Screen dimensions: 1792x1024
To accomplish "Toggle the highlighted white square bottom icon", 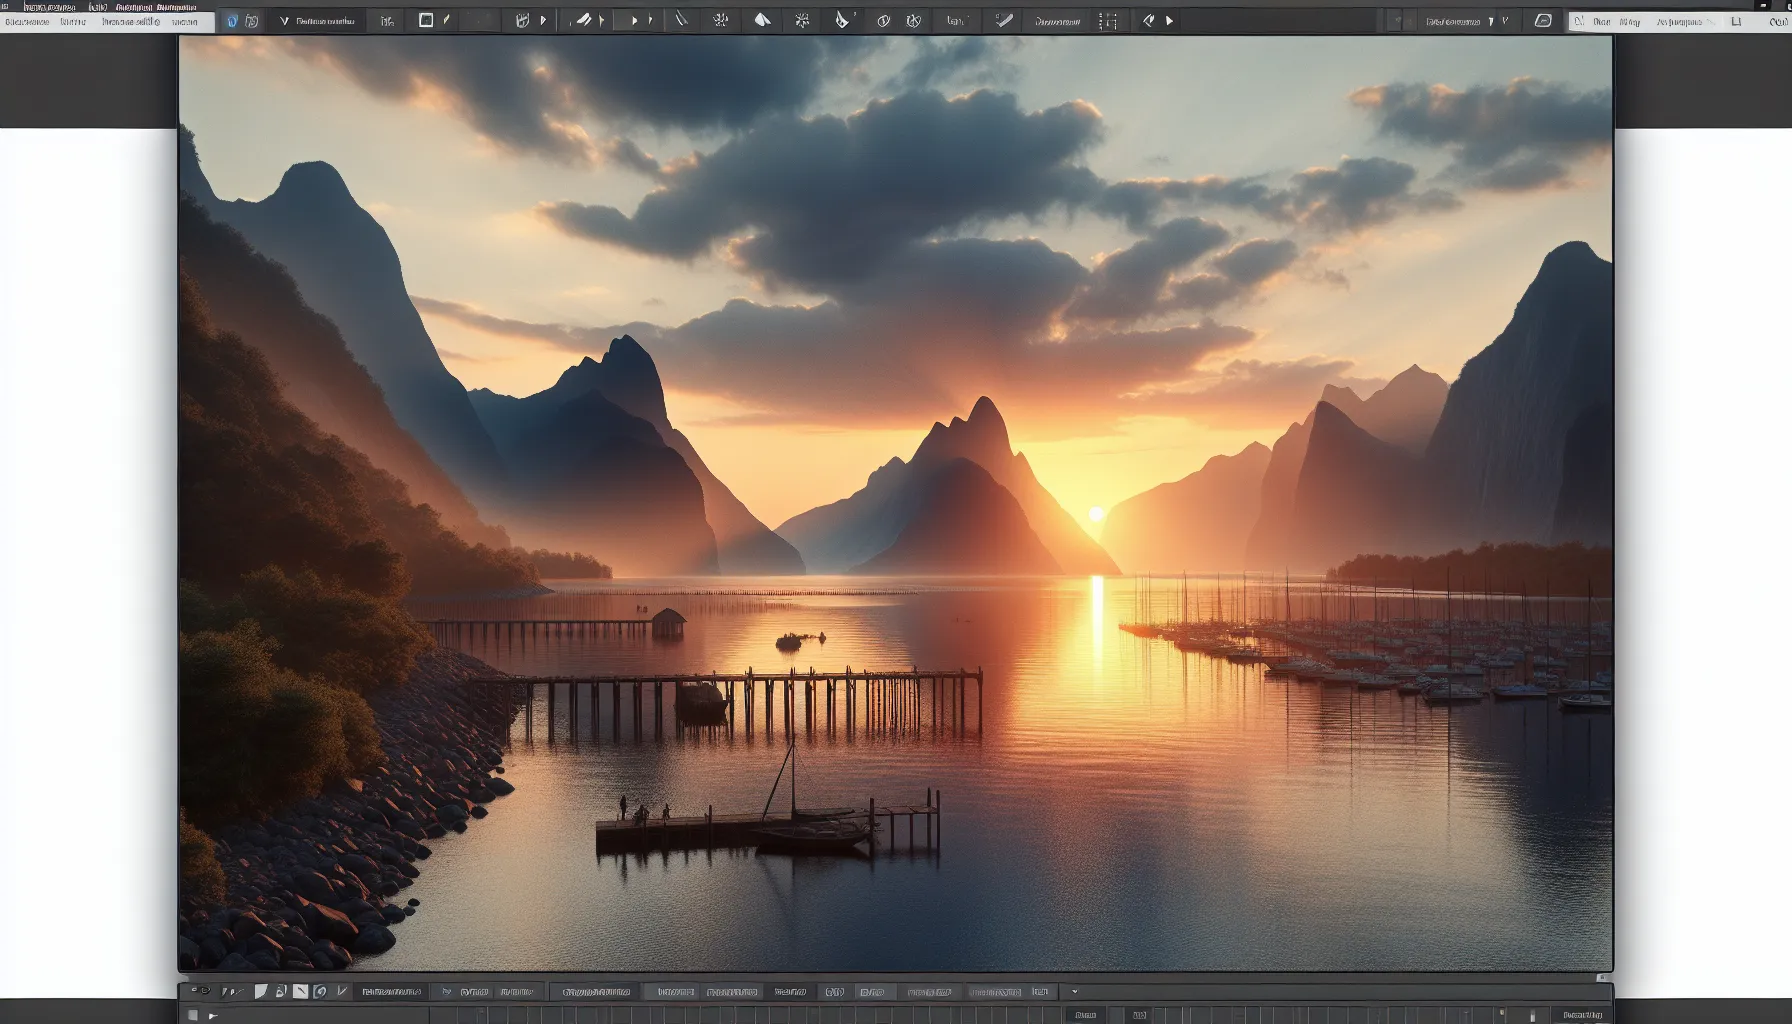I will (x=300, y=992).
